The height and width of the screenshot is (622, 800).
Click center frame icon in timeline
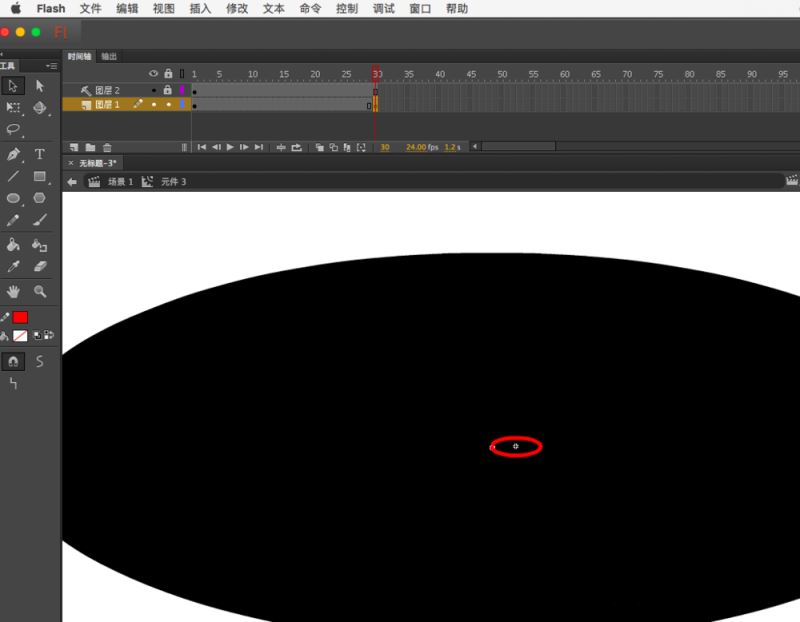(x=281, y=147)
